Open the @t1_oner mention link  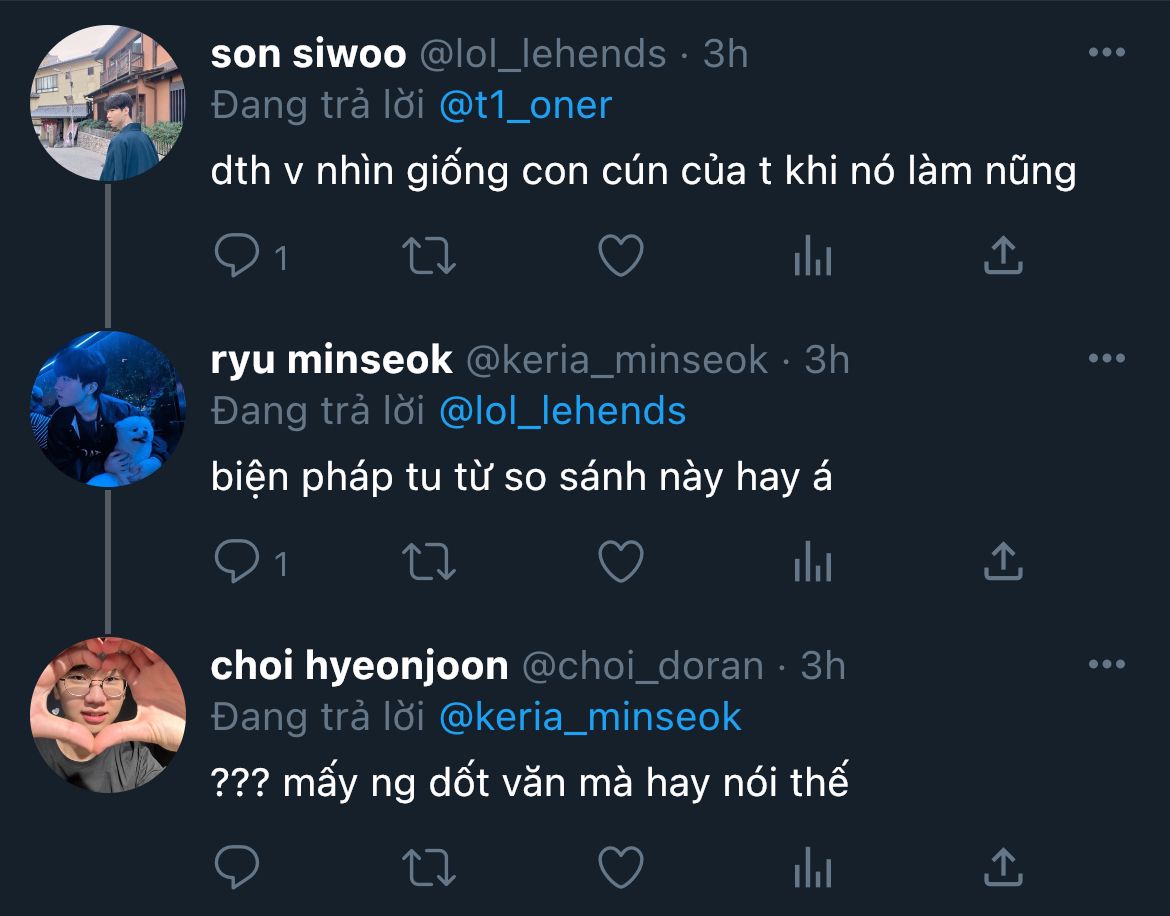525,105
